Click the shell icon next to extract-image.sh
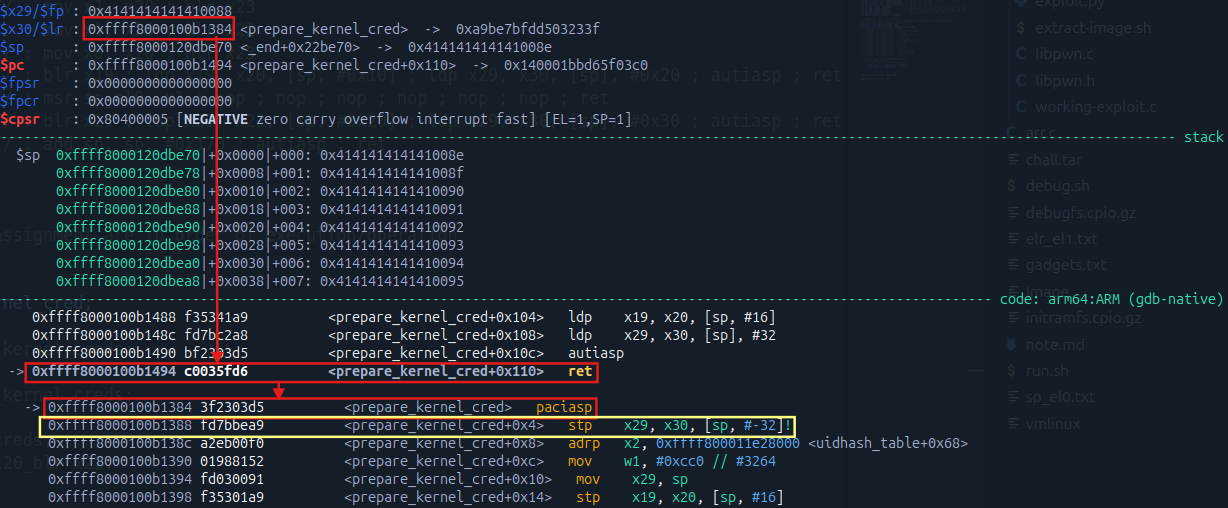 [x=1019, y=28]
